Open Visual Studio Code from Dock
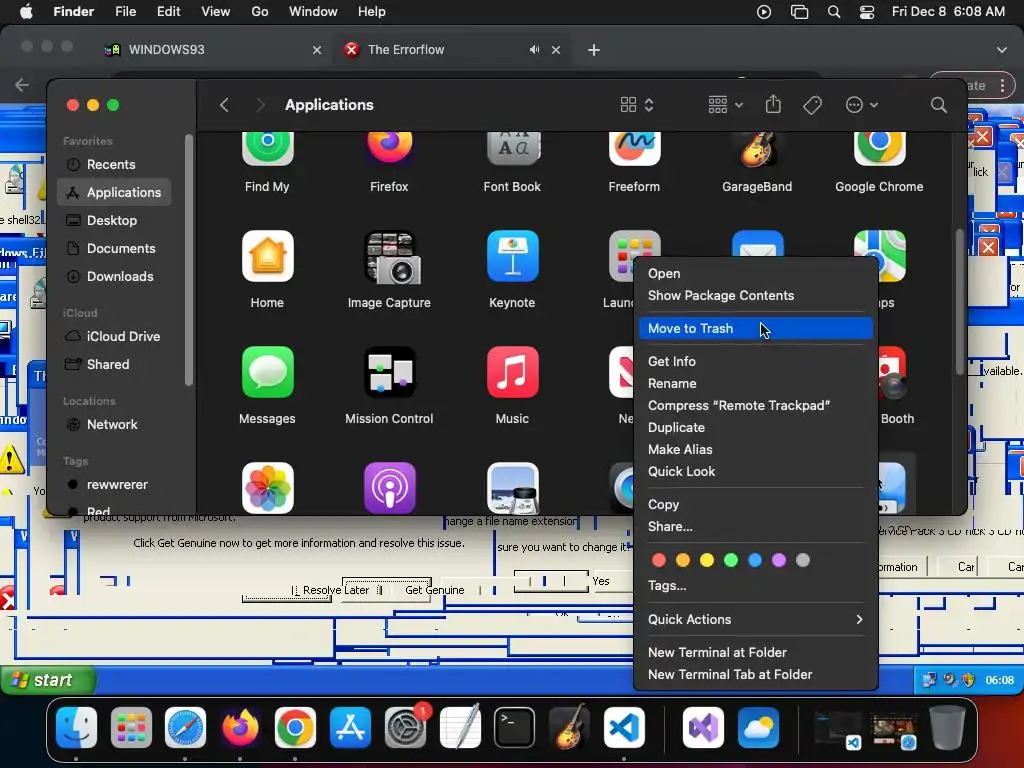Image resolution: width=1024 pixels, height=768 pixels. pos(624,727)
